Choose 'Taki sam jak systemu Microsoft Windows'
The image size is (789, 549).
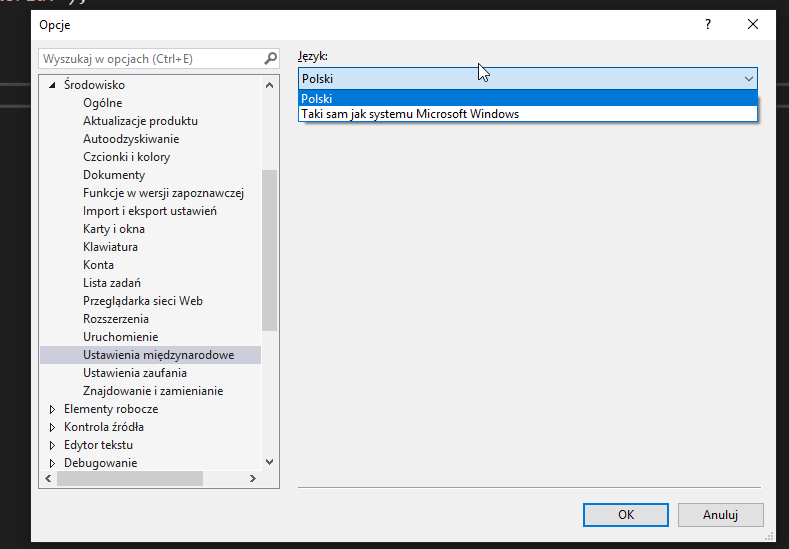528,114
